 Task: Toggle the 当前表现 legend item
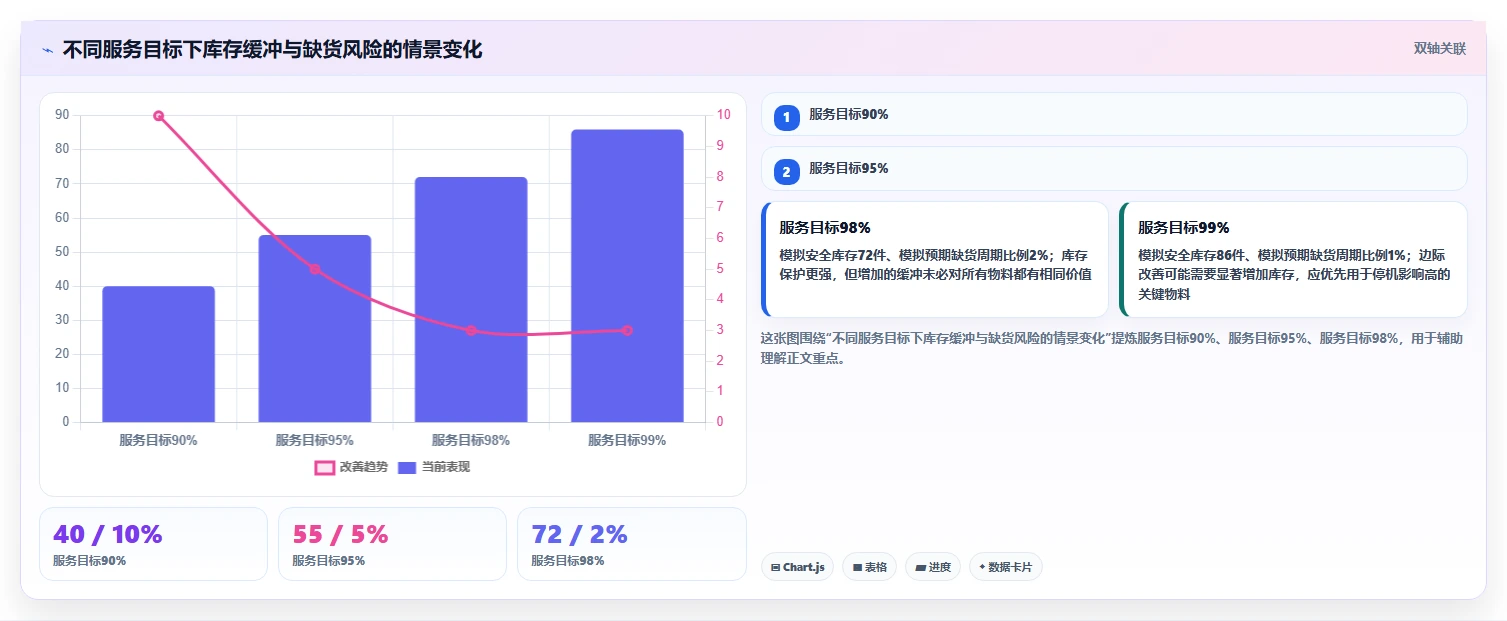pyautogui.click(x=434, y=467)
